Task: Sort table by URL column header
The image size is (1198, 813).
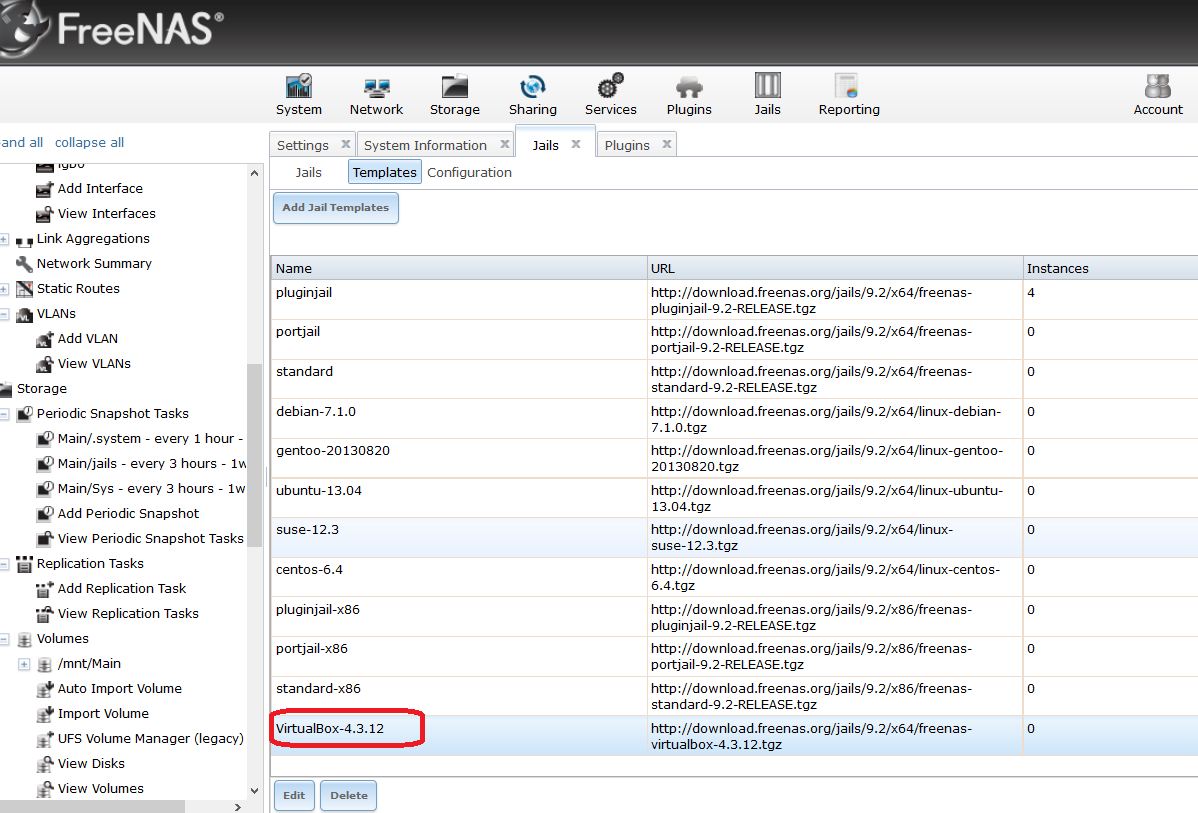Action: point(835,268)
